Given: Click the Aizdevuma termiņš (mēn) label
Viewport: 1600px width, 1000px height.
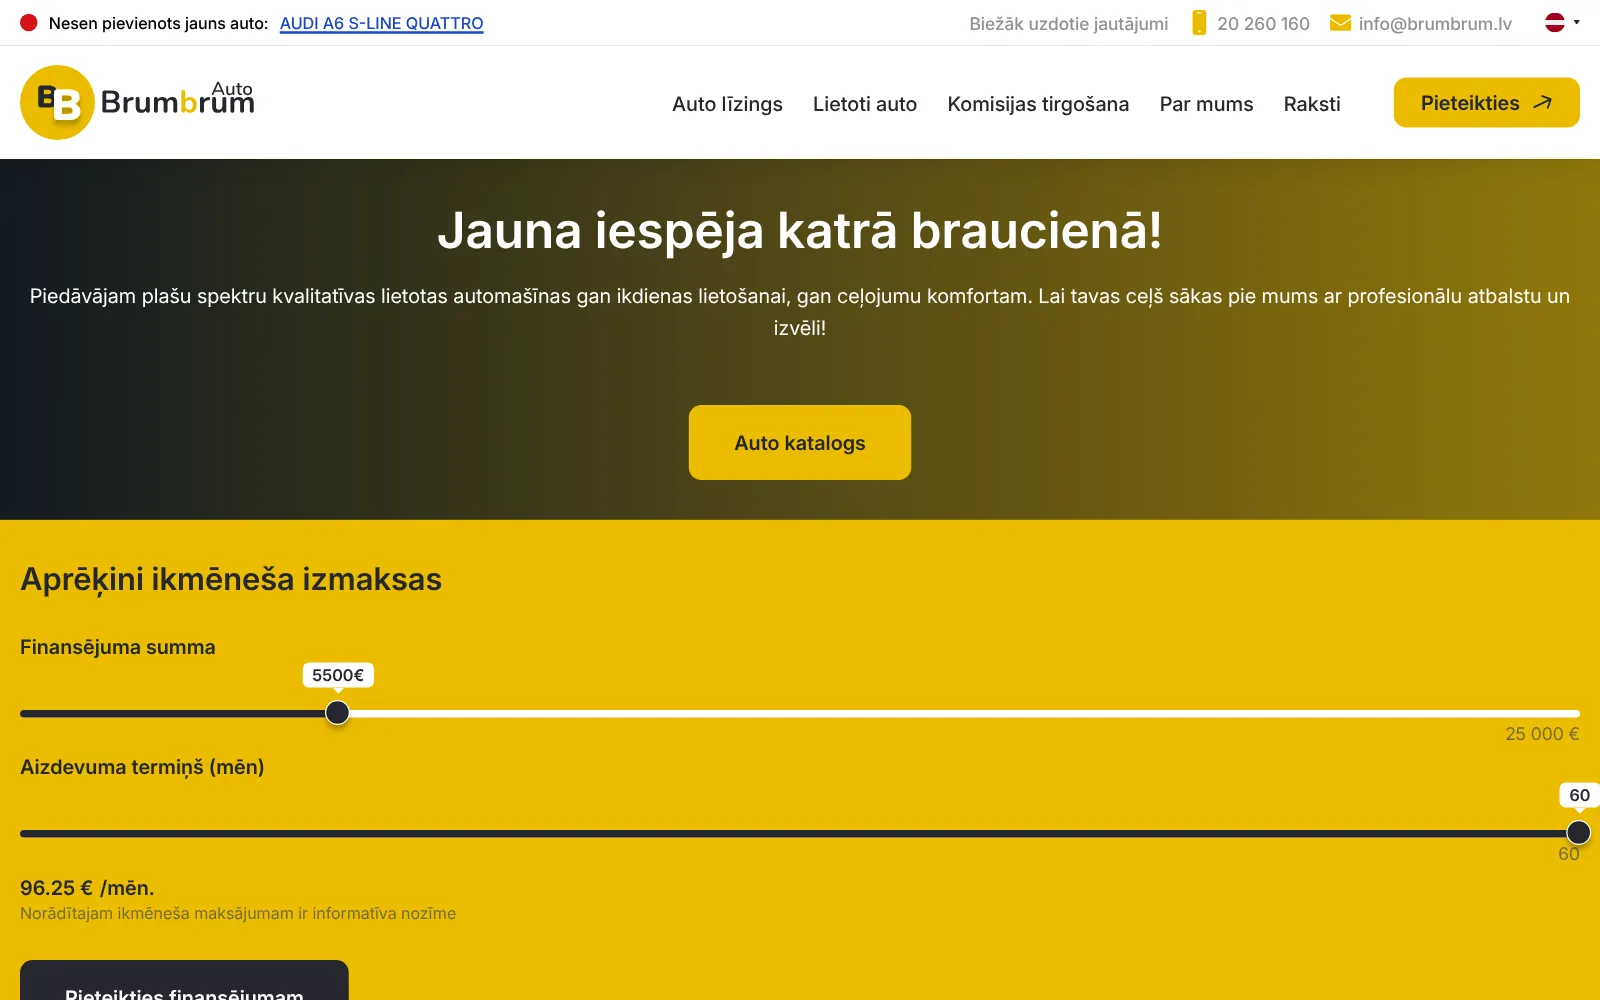Looking at the screenshot, I should (x=142, y=767).
